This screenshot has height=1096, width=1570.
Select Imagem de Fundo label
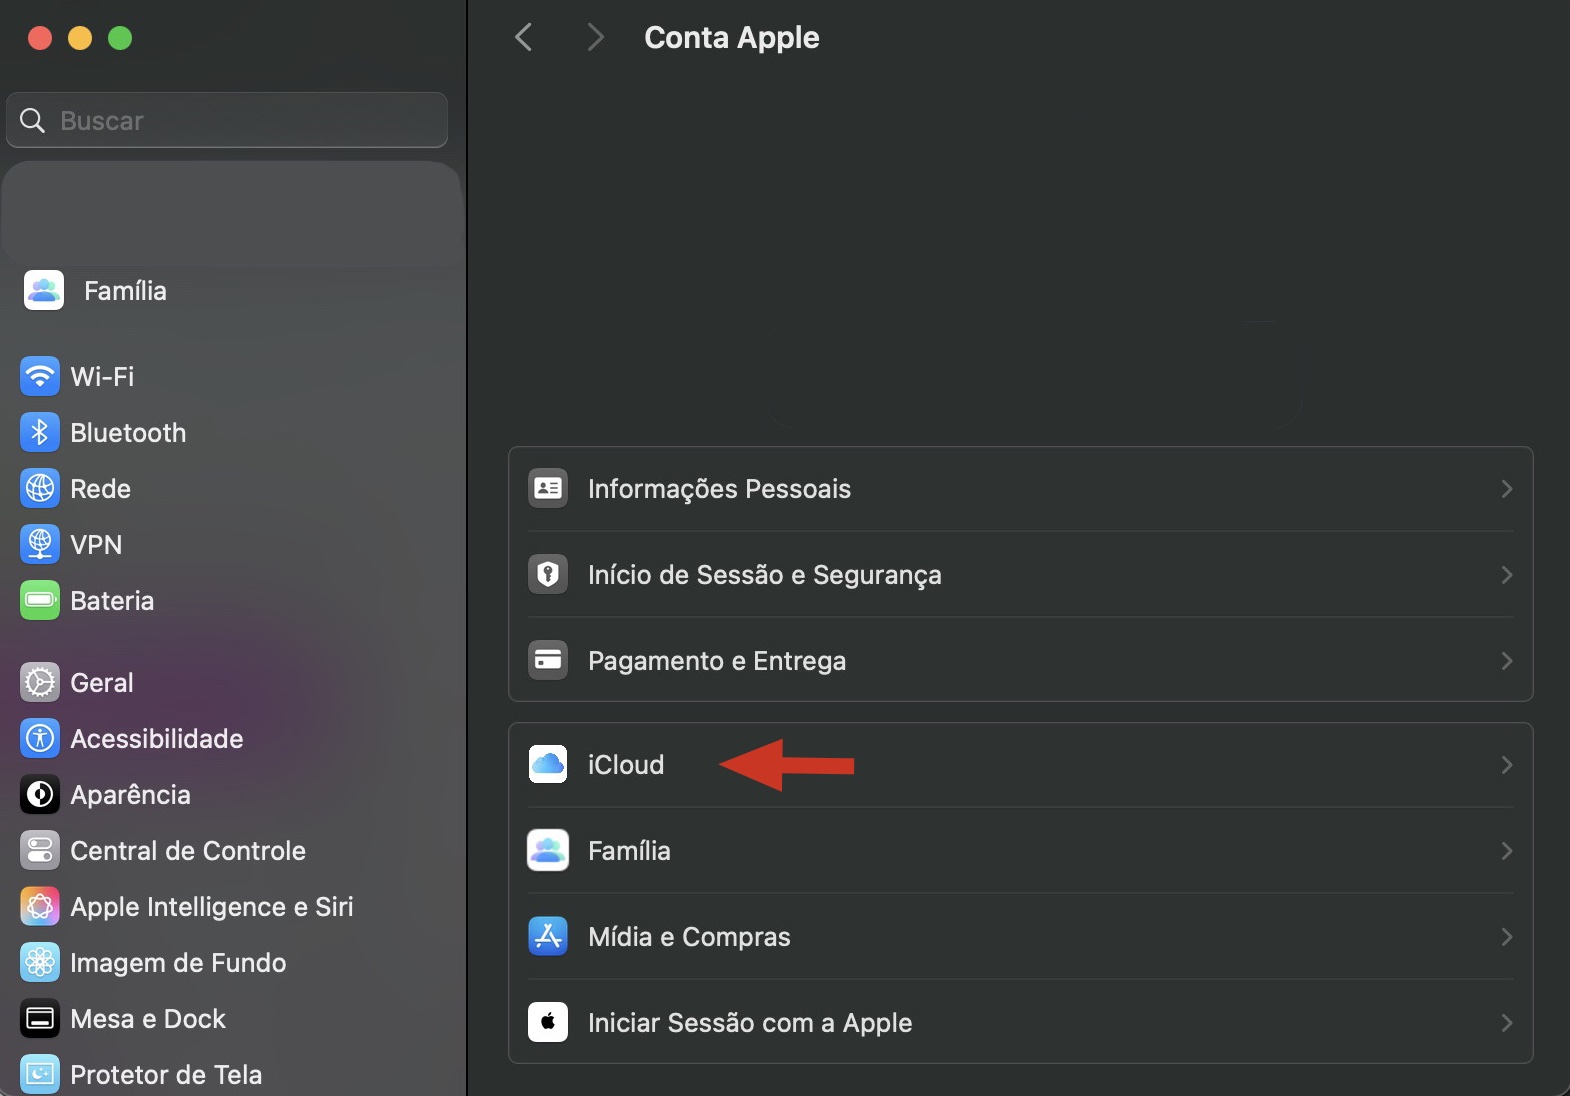coord(178,962)
